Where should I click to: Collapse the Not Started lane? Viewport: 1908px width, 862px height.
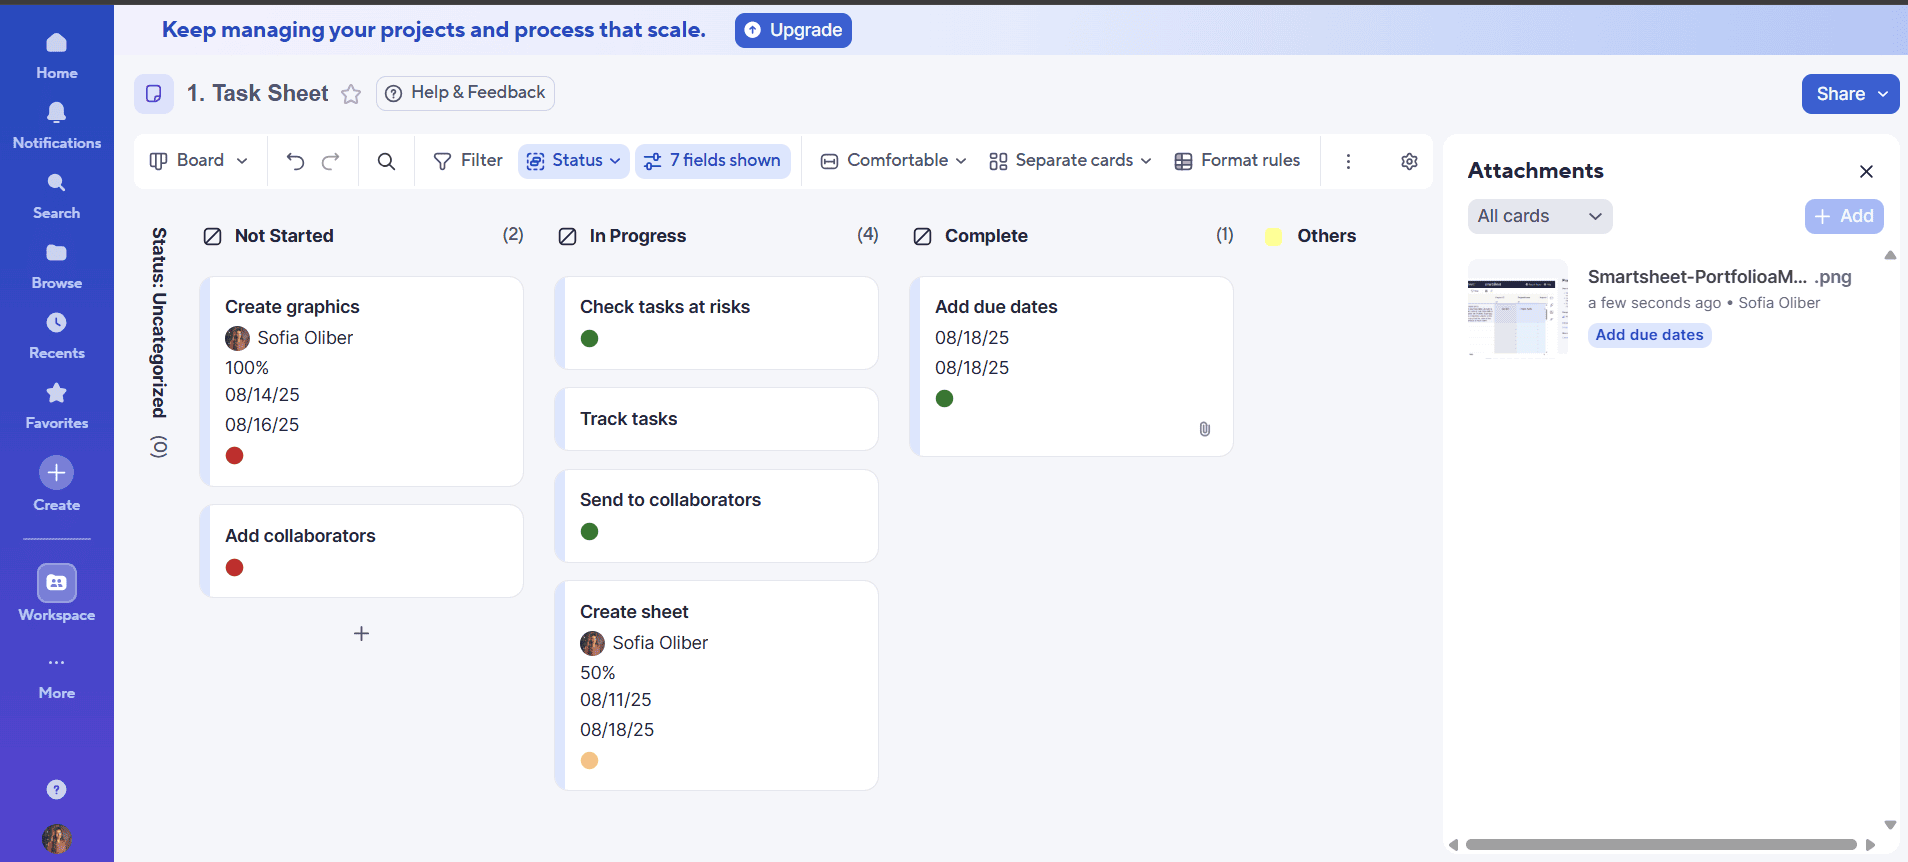(212, 237)
